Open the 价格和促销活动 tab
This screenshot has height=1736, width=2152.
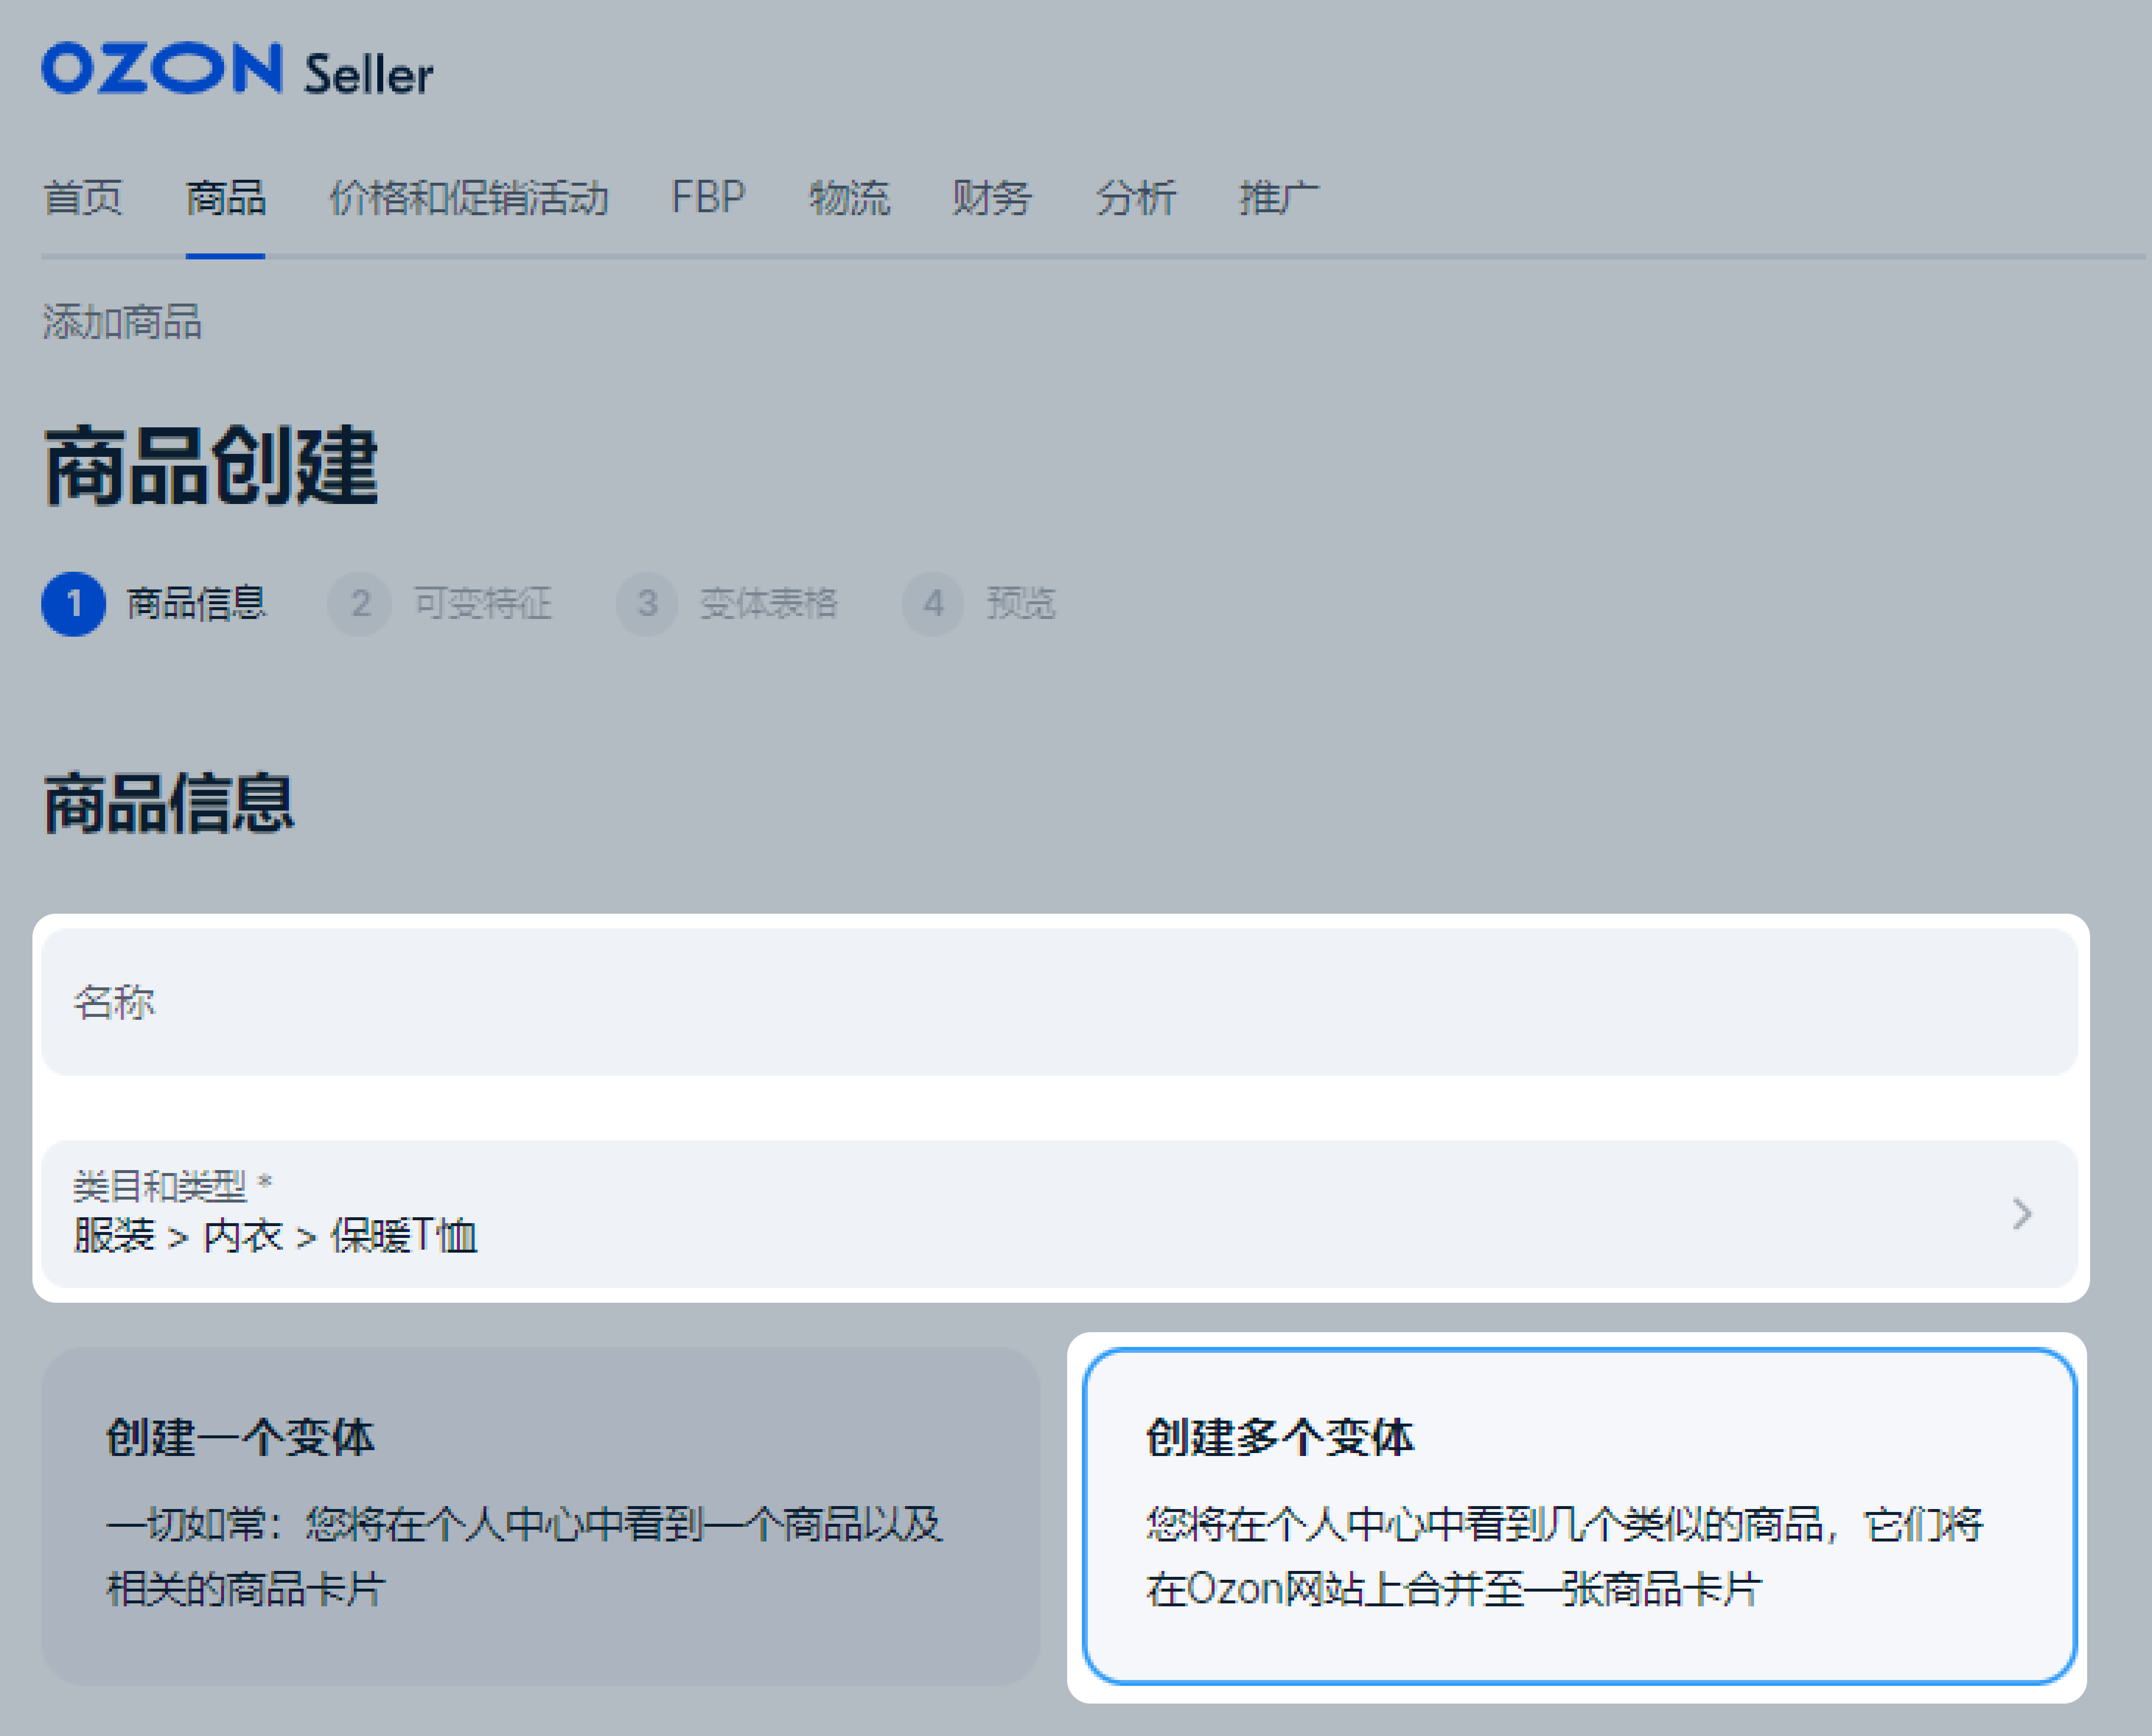469,198
